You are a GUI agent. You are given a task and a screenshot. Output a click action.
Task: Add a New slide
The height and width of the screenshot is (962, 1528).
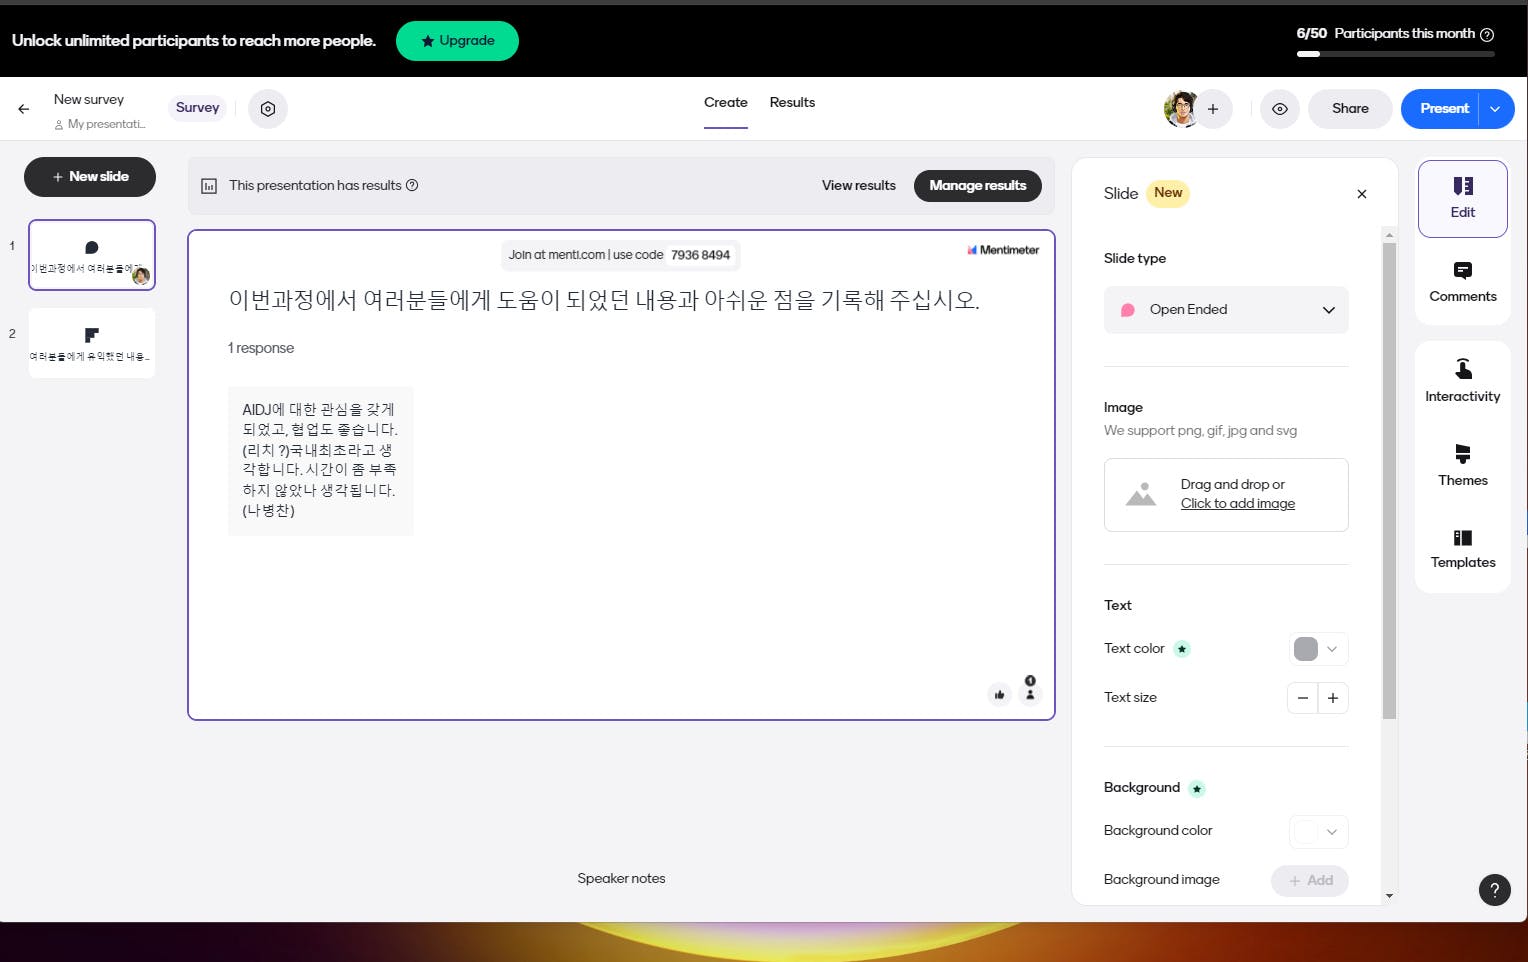pos(90,177)
